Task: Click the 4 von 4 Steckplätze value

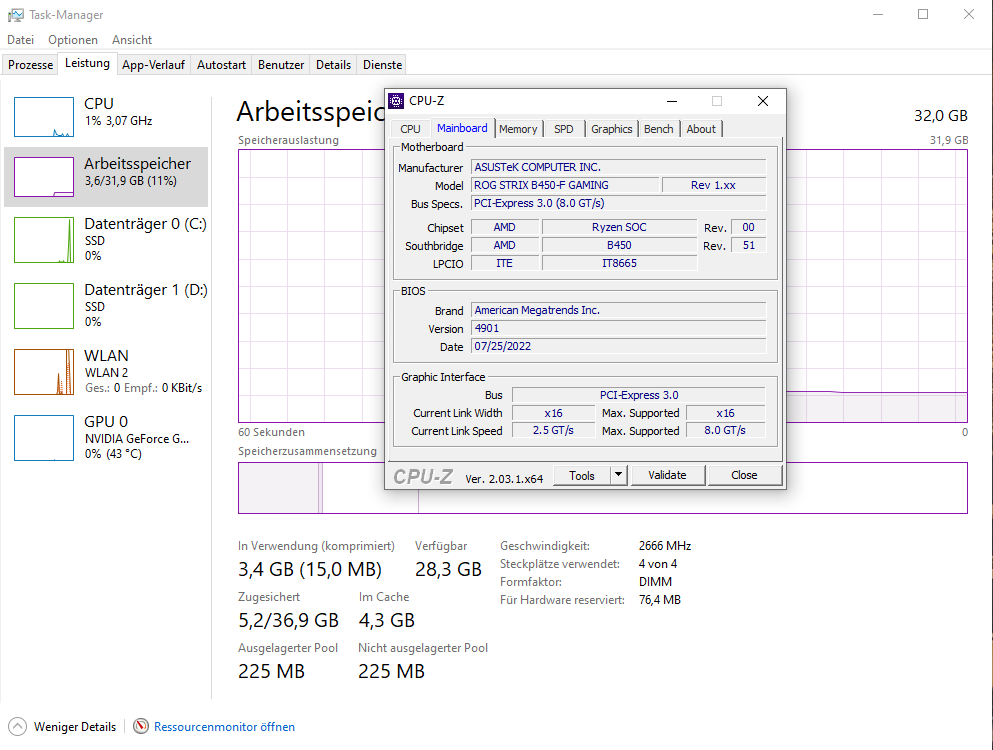Action: click(x=658, y=564)
